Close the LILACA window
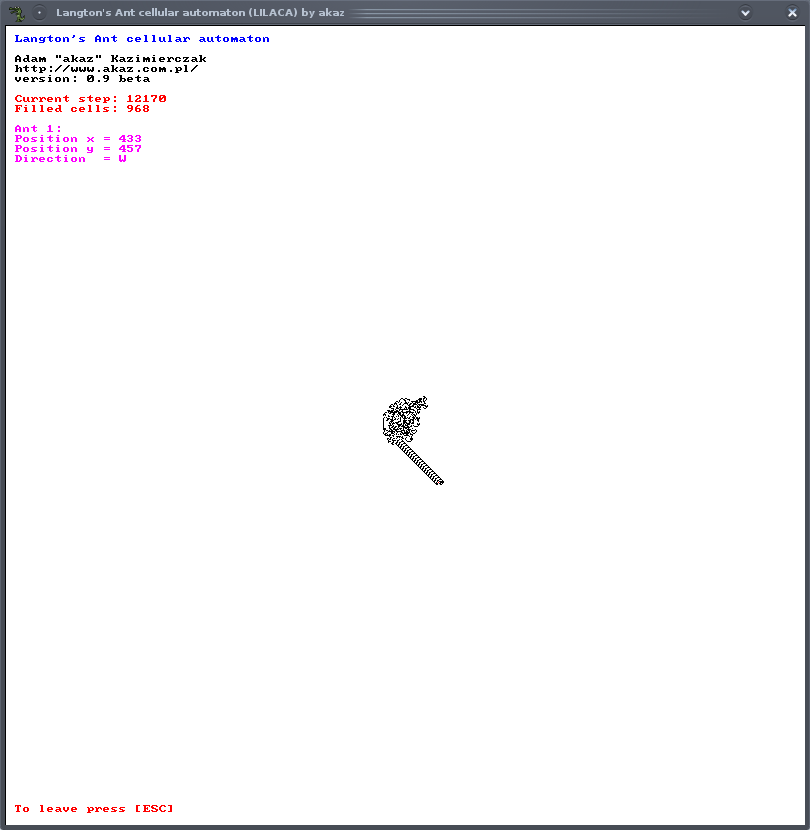 tap(792, 13)
